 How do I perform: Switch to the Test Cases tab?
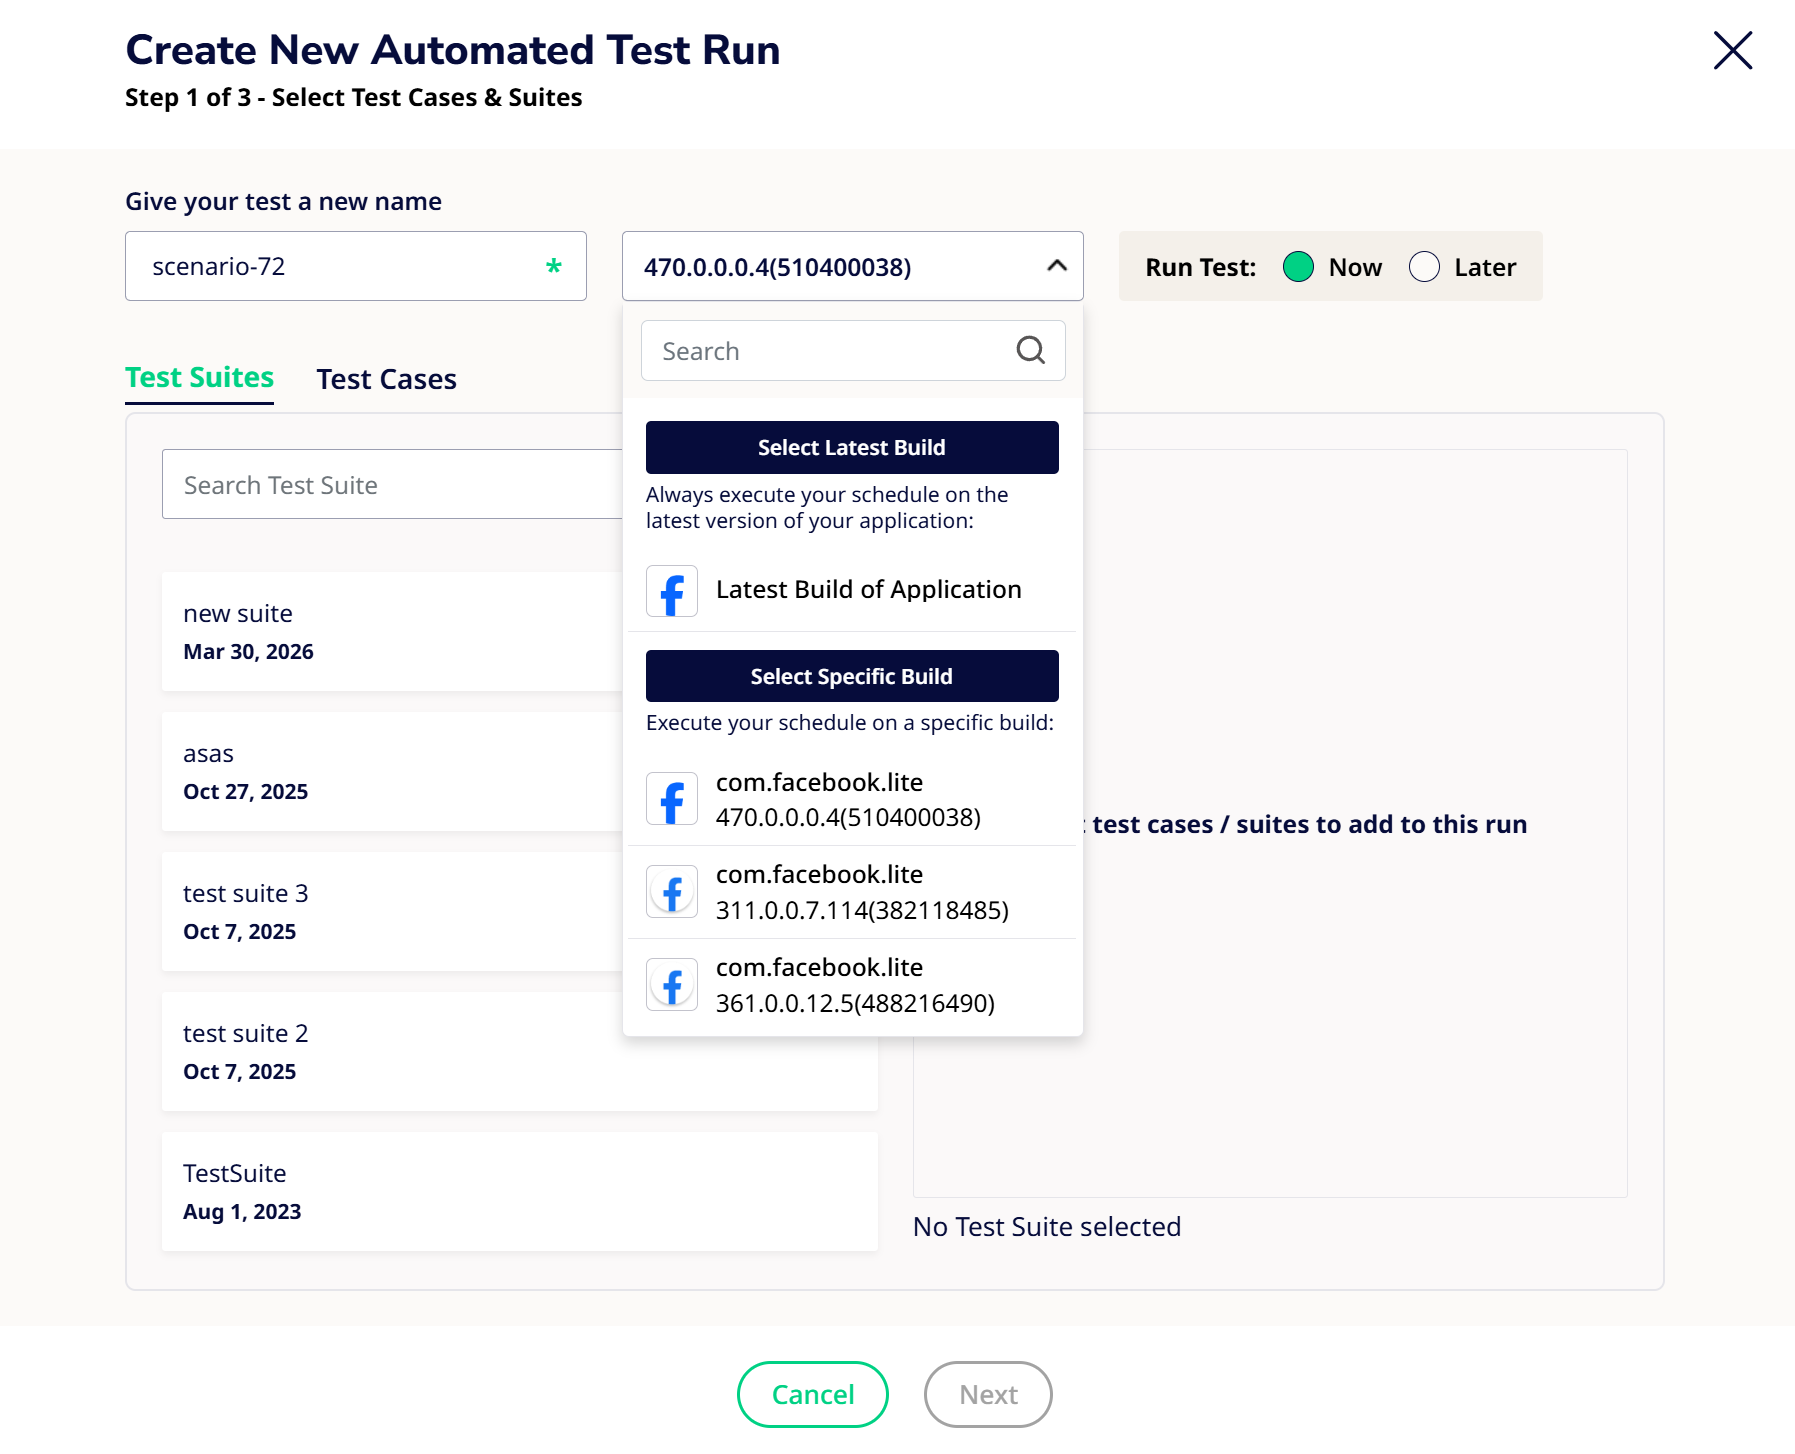pyautogui.click(x=386, y=379)
